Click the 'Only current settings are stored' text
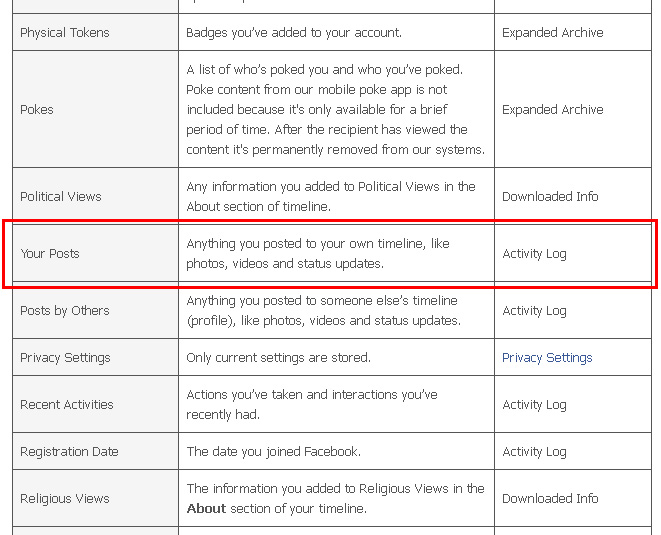This screenshot has width=661, height=535. 278,358
